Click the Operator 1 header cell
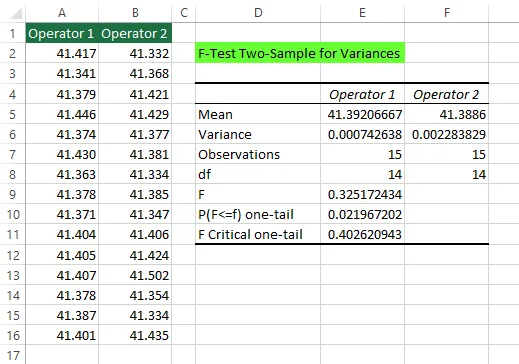Screen dimensions: 519x364 [62, 33]
